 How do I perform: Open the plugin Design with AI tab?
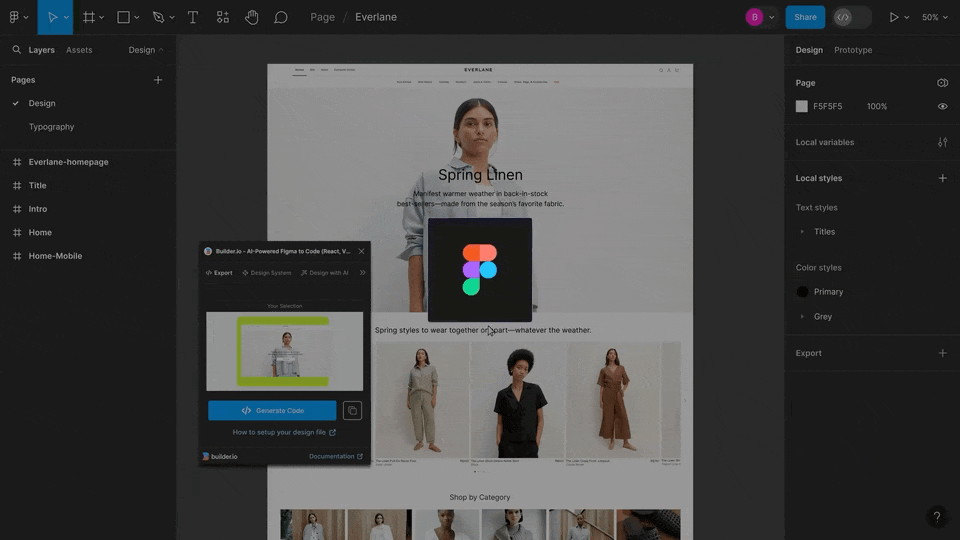pyautogui.click(x=324, y=272)
